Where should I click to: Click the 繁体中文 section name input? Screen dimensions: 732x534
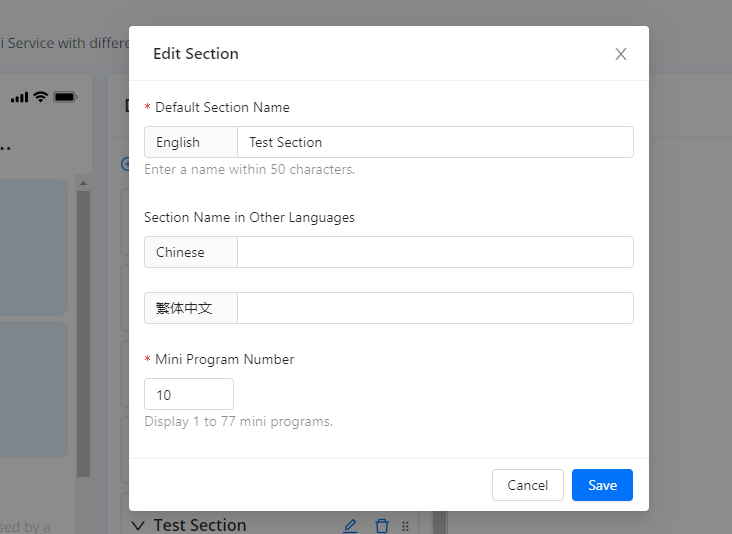coord(434,308)
